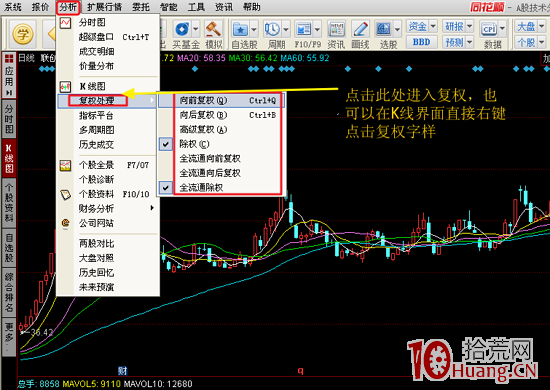
Task: Click the 财 marker on timeline
Action: [122, 371]
